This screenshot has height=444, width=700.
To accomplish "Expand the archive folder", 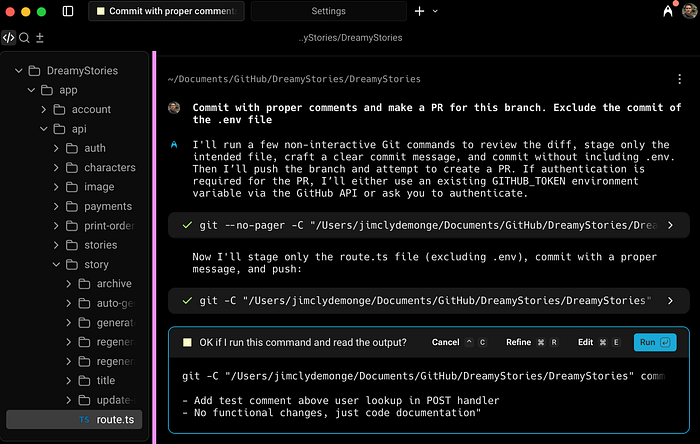I will 69,284.
